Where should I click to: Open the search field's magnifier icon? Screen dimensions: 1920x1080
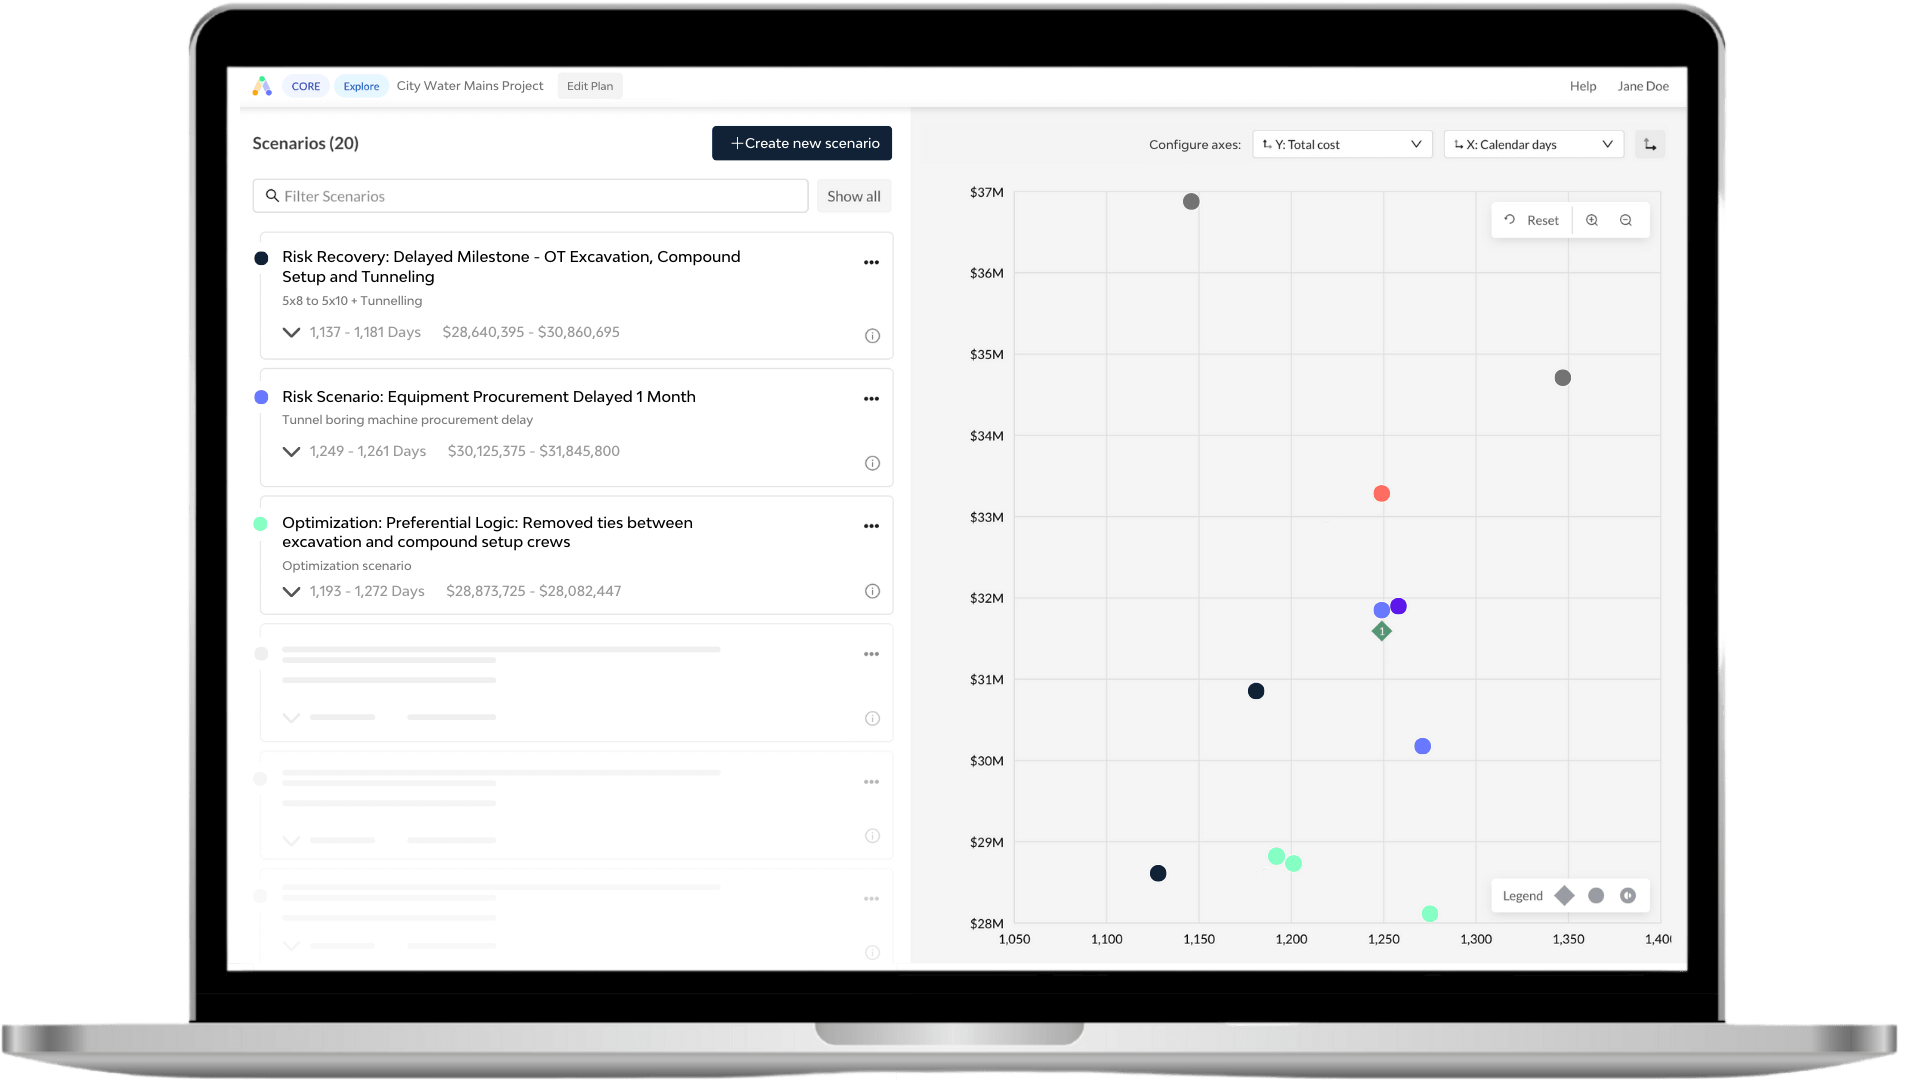click(273, 195)
